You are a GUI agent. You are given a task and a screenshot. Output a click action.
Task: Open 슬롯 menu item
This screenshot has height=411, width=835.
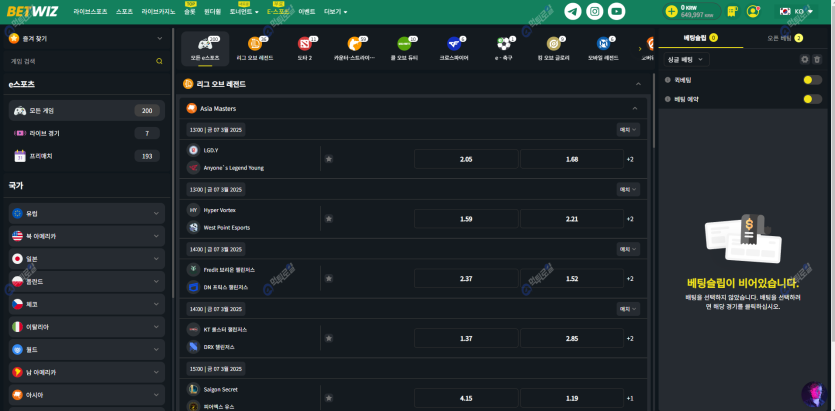(x=190, y=12)
